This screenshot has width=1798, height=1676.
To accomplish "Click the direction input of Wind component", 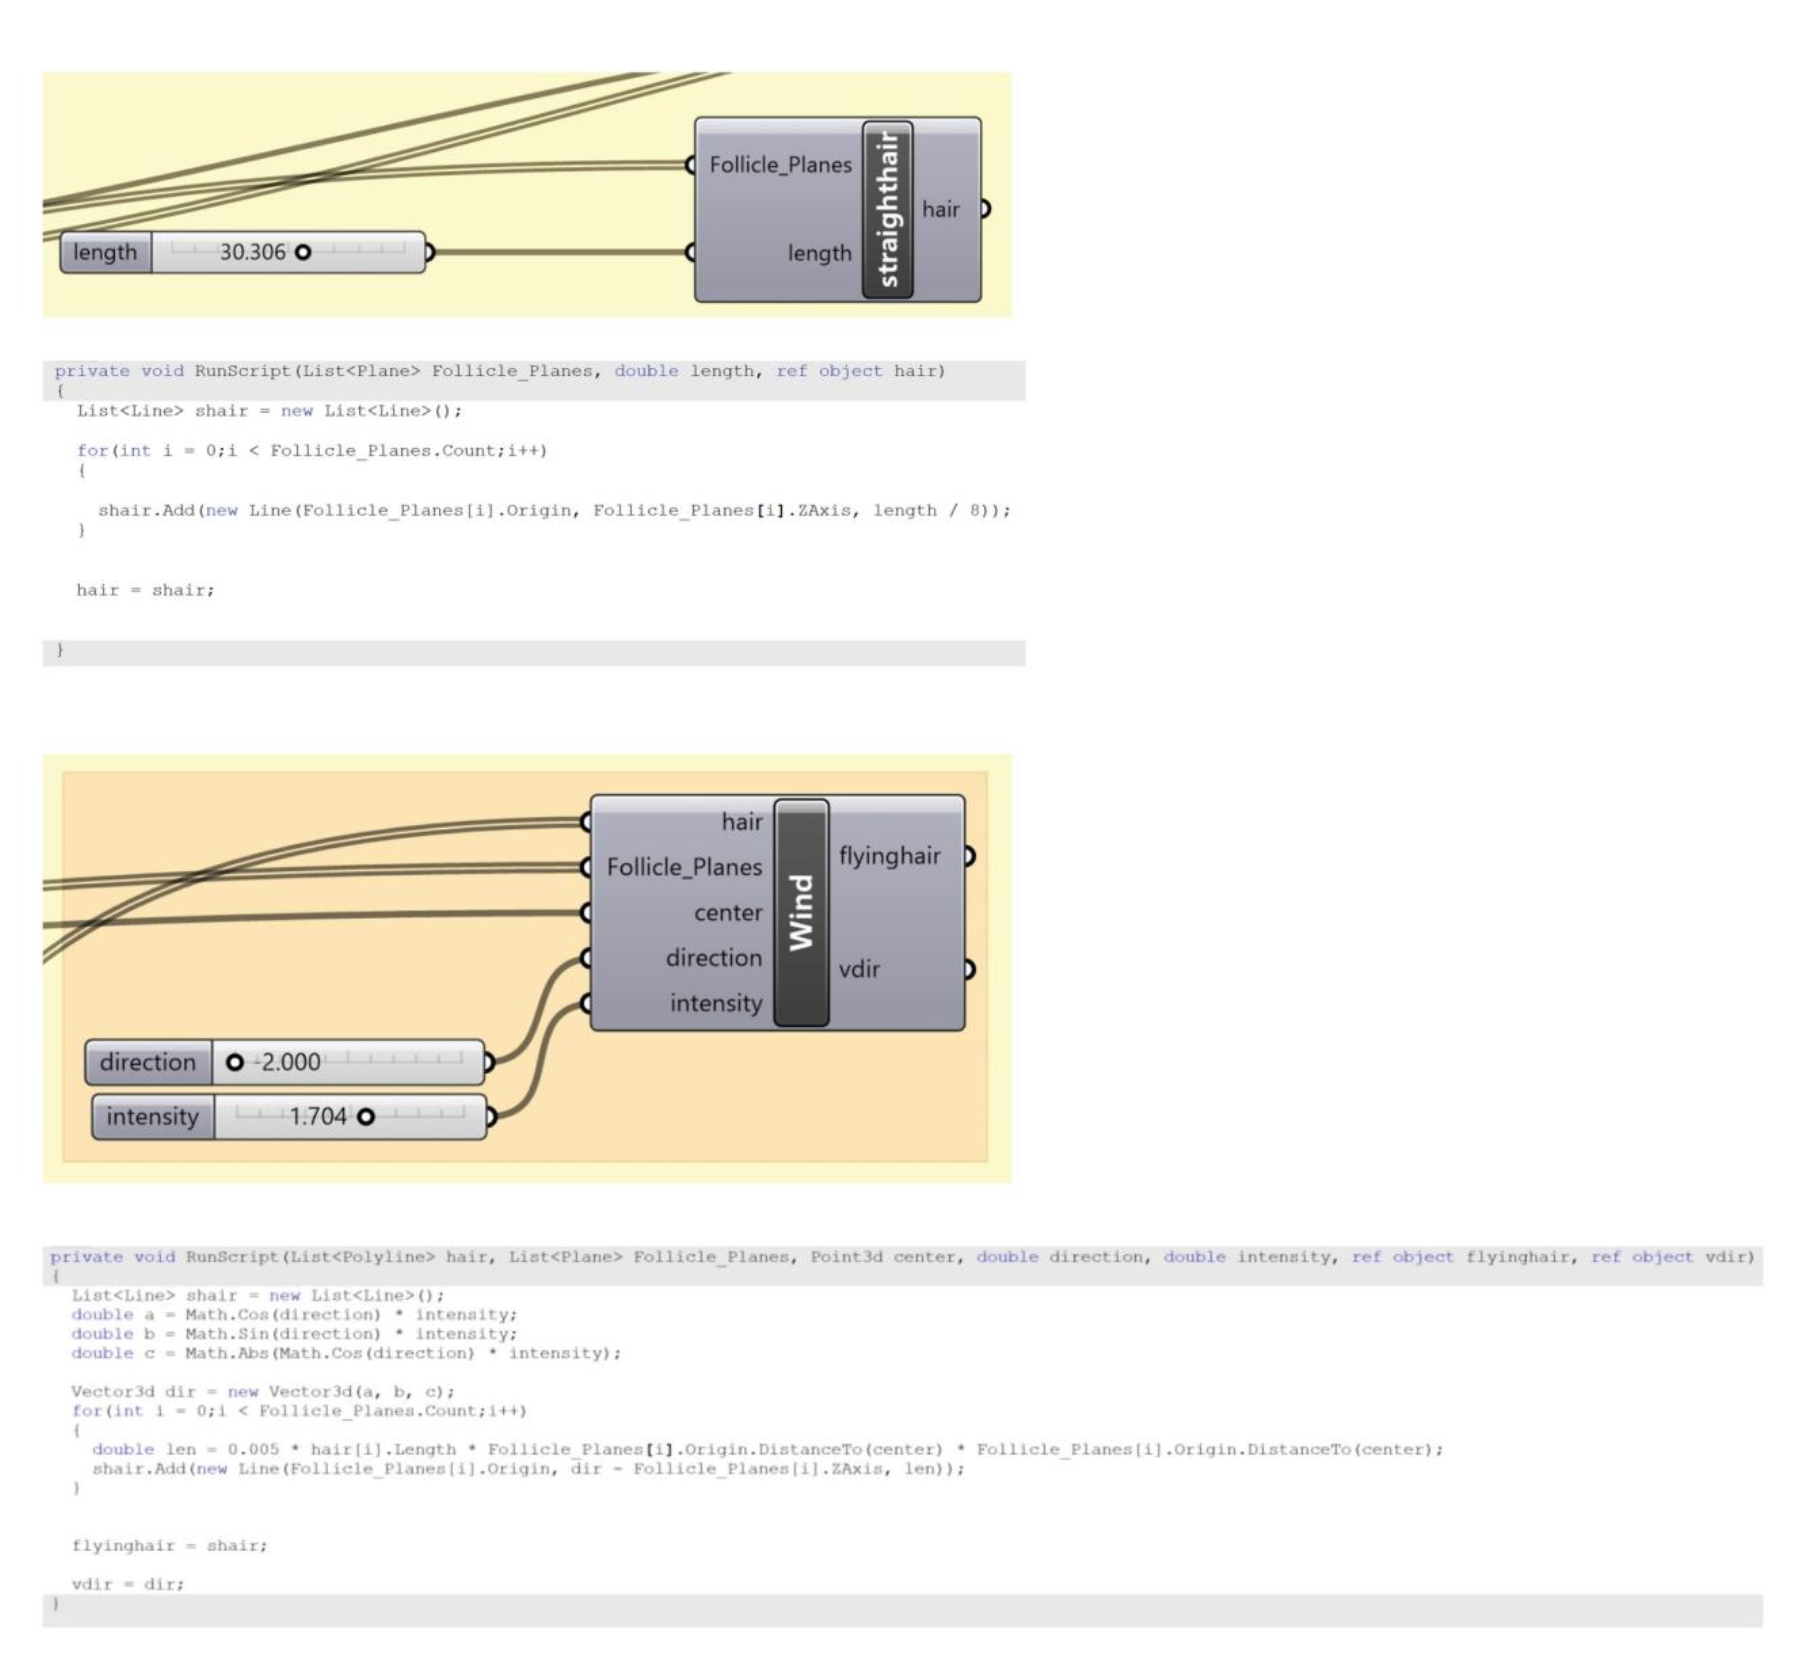I will pyautogui.click(x=714, y=958).
